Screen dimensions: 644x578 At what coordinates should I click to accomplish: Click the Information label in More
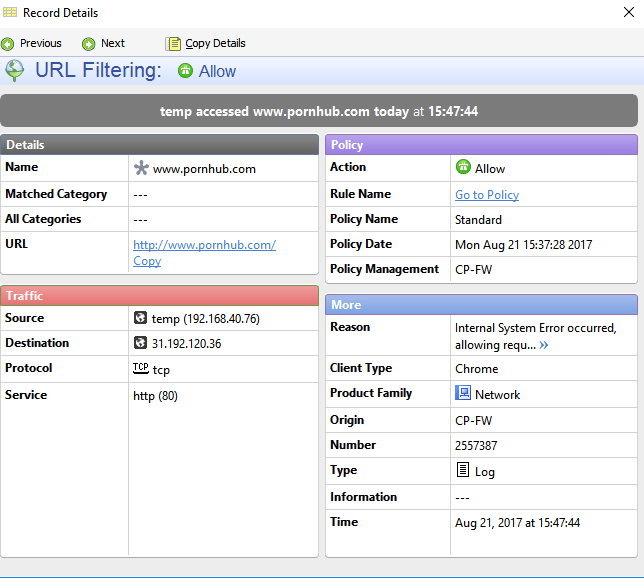[x=363, y=497]
